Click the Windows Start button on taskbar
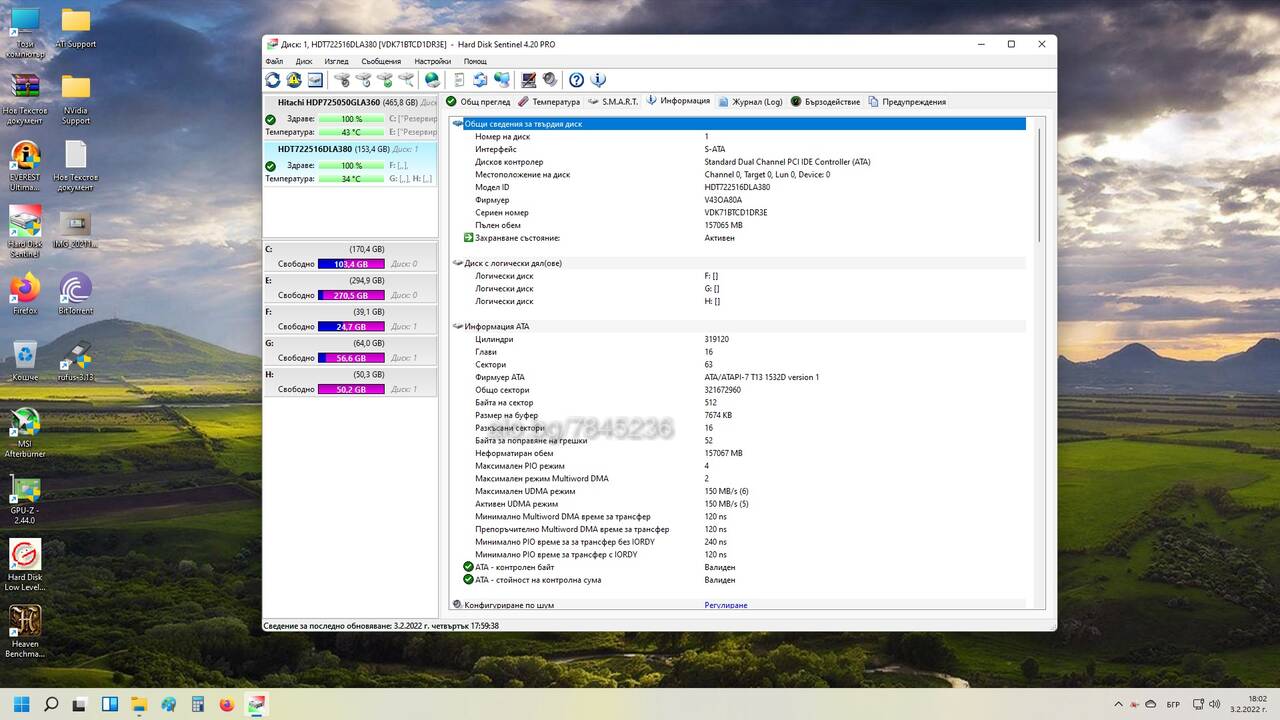The width and height of the screenshot is (1280, 720). pos(22,704)
